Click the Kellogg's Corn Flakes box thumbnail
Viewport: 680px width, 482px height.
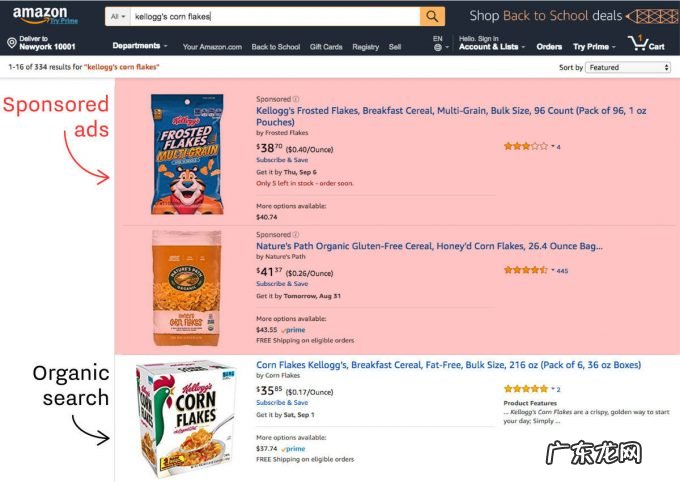(184, 415)
